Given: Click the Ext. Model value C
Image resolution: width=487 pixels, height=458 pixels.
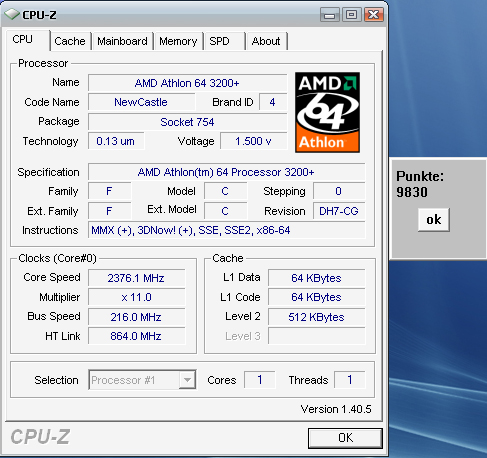Looking at the screenshot, I should [225, 211].
